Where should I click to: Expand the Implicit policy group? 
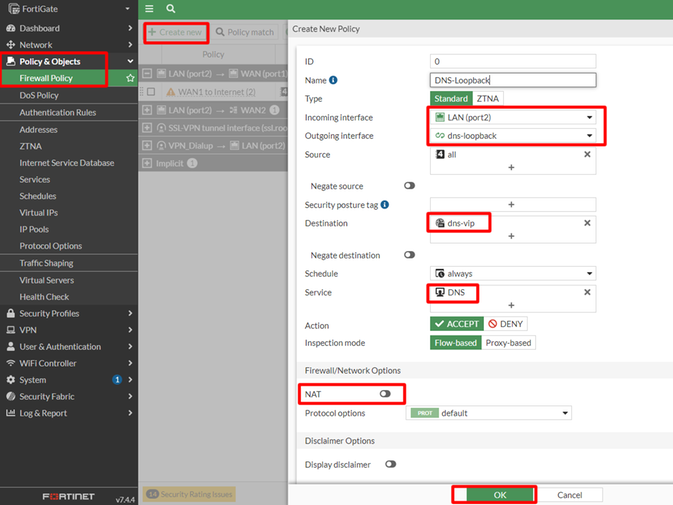pyautogui.click(x=147, y=163)
